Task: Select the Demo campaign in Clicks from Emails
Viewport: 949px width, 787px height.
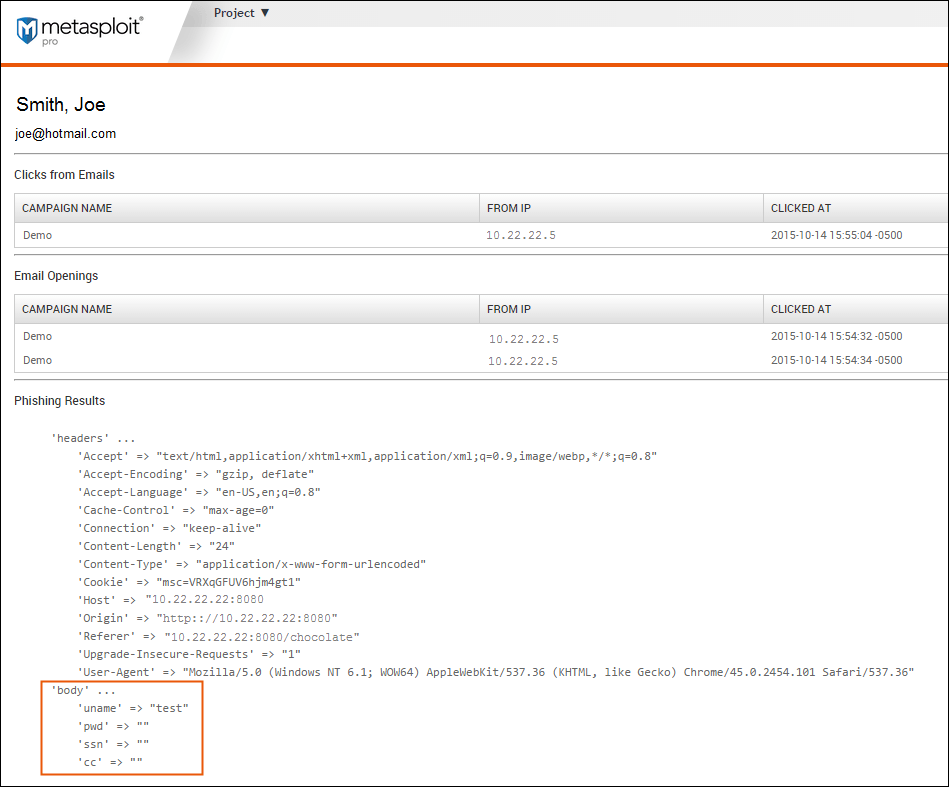Action: (37, 235)
